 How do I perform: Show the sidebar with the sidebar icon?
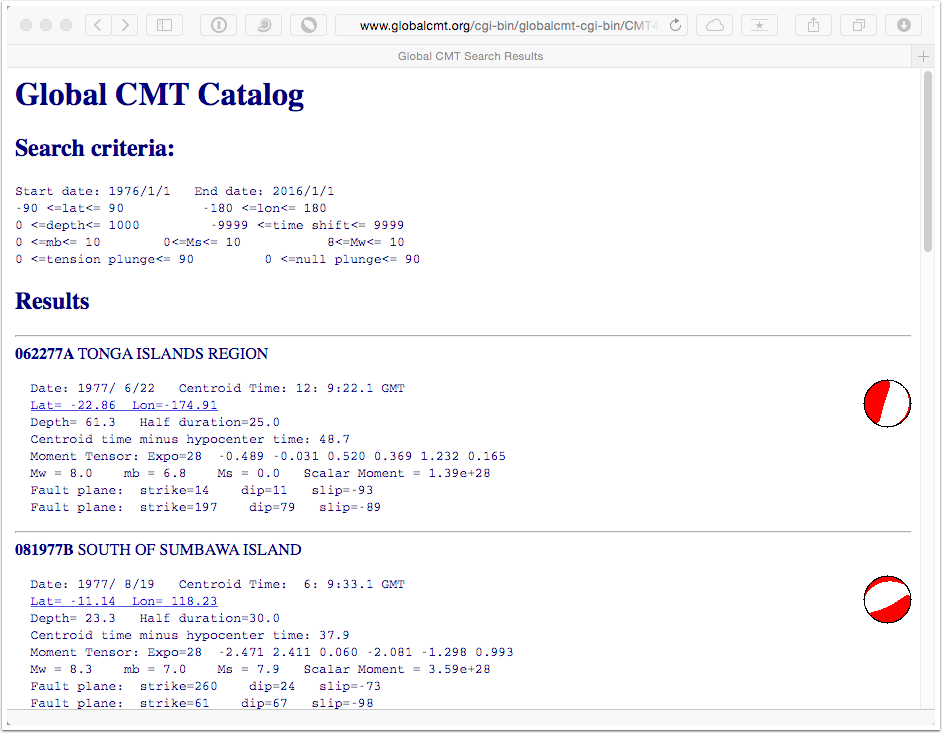click(164, 25)
